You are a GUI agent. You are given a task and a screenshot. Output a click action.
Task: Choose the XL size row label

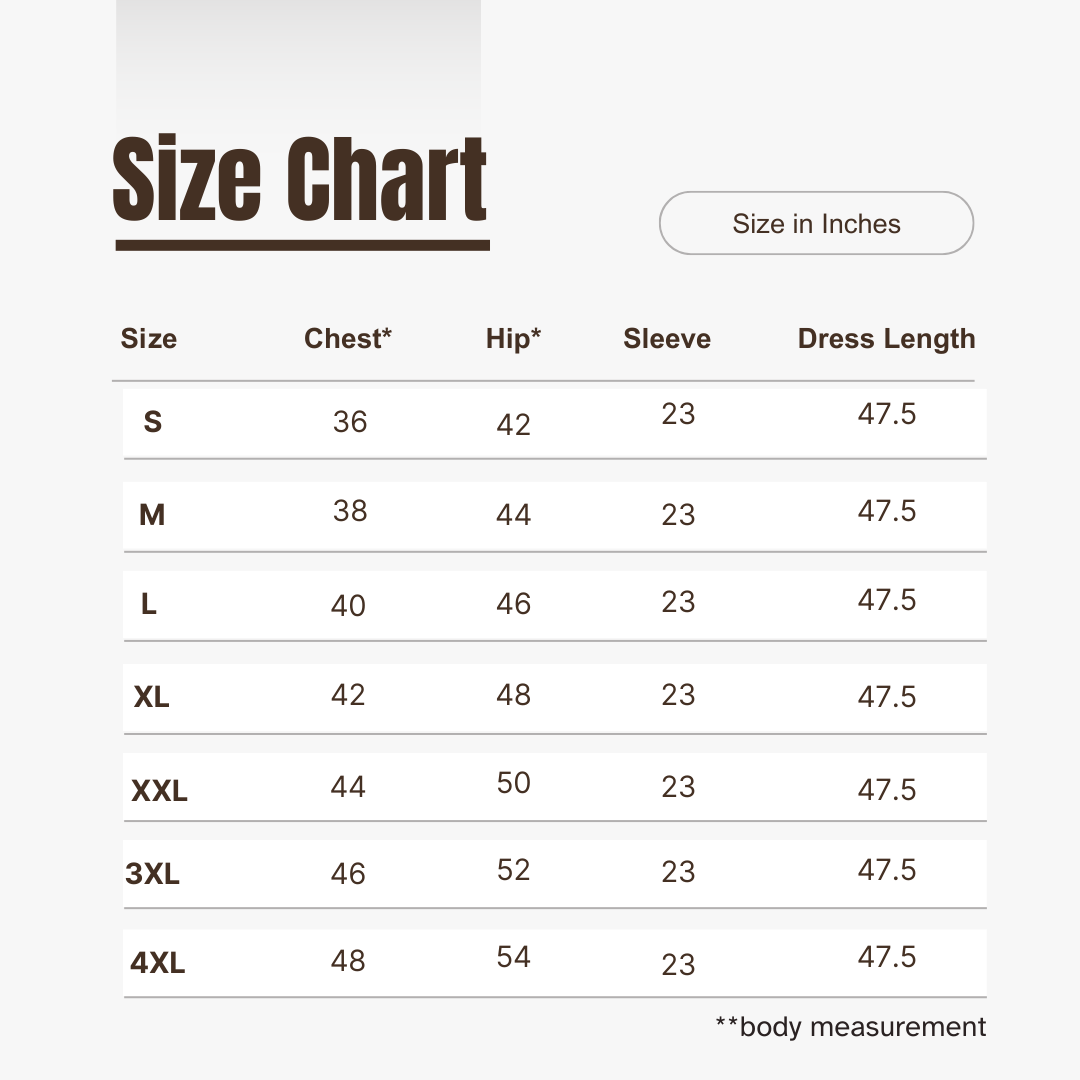coord(151,696)
